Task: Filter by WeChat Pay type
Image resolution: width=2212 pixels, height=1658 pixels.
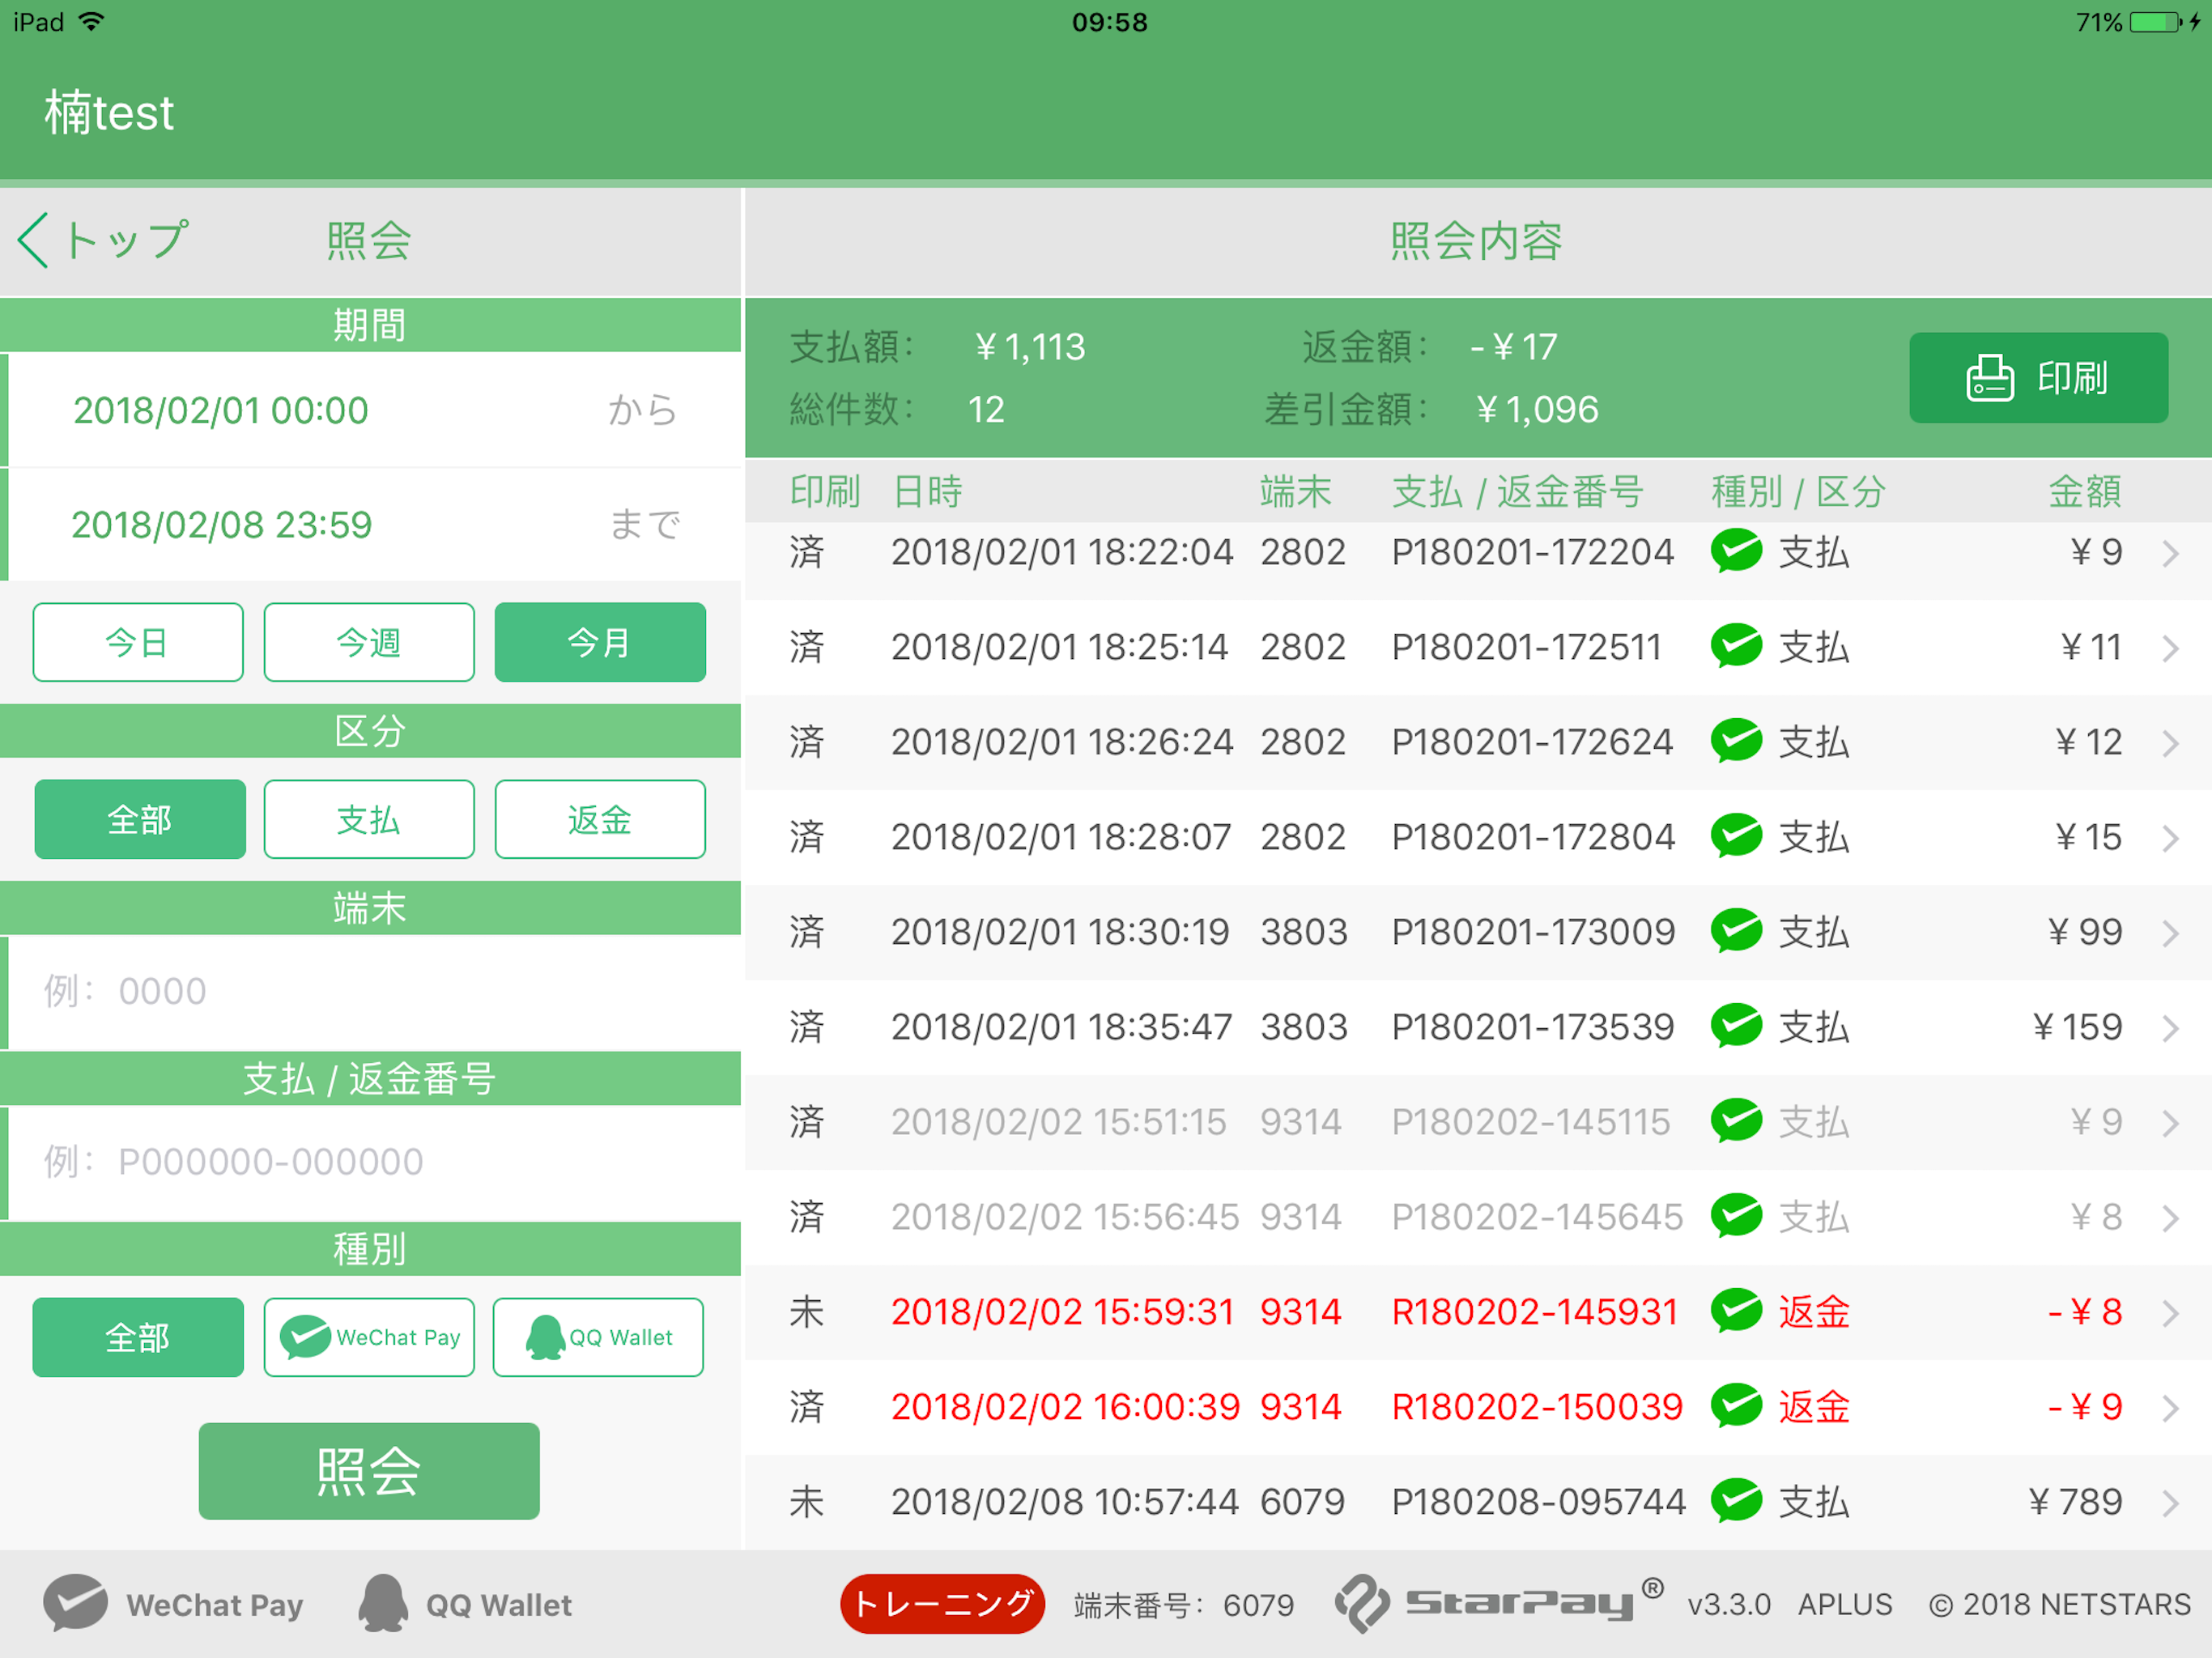Action: point(369,1337)
